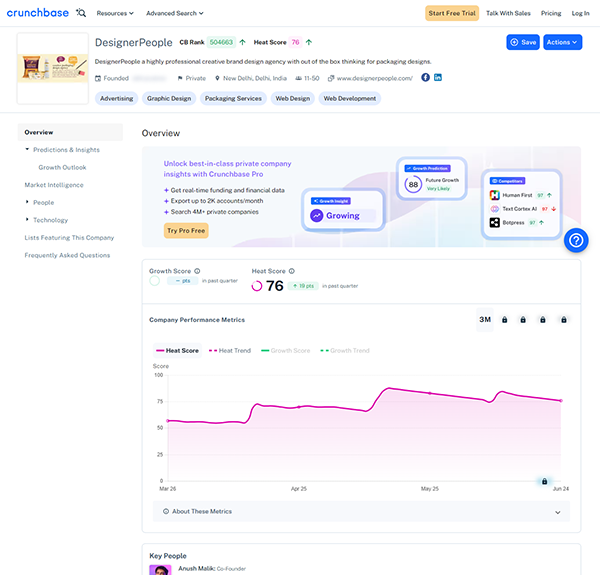Open the Resources dropdown menu
The width and height of the screenshot is (600, 575).
click(115, 13)
